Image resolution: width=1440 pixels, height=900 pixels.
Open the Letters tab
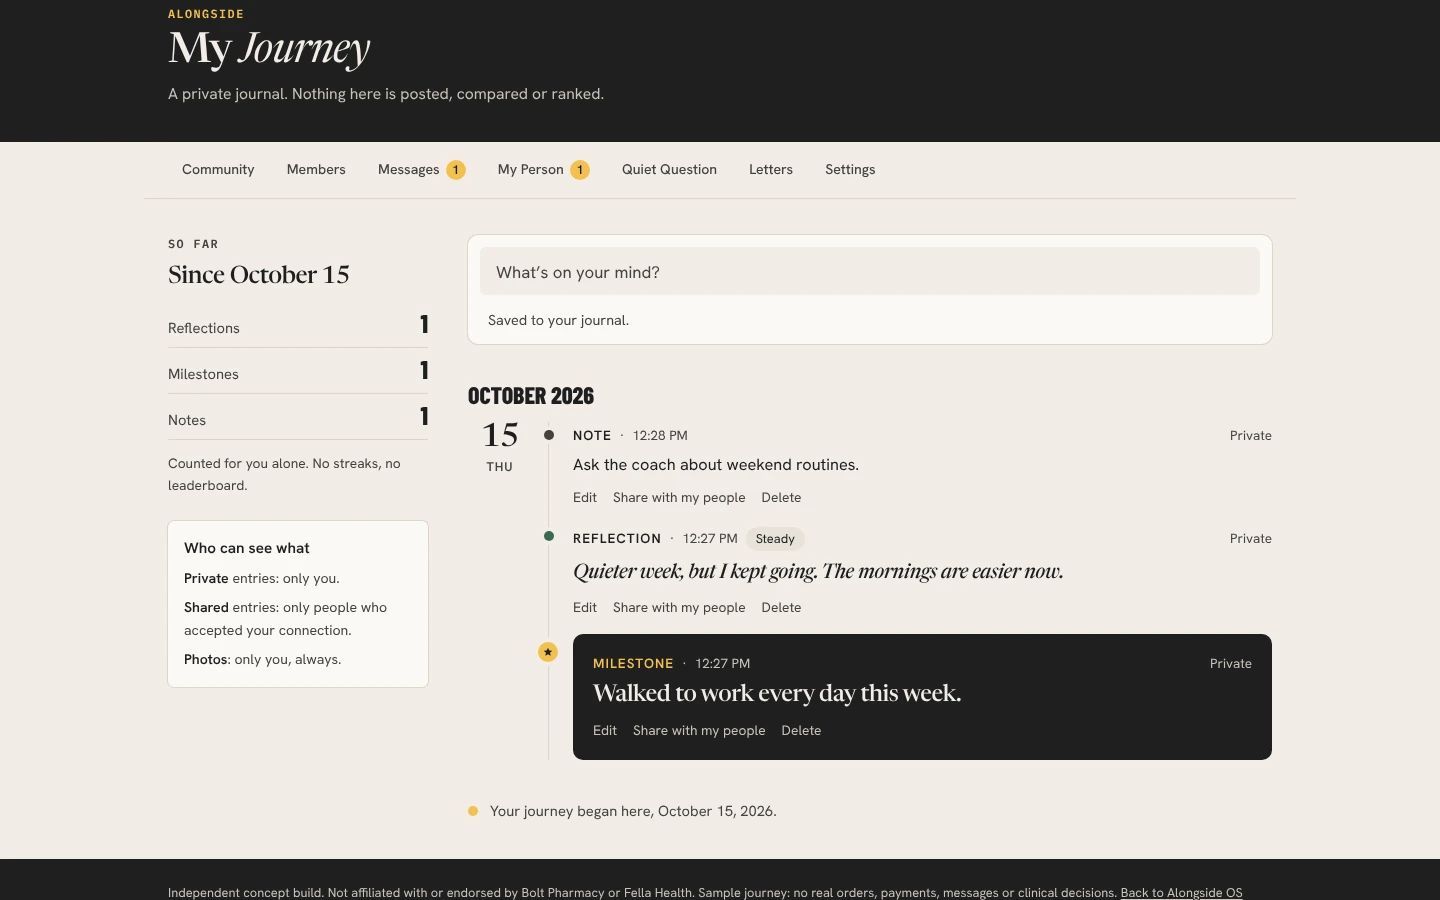(x=771, y=170)
